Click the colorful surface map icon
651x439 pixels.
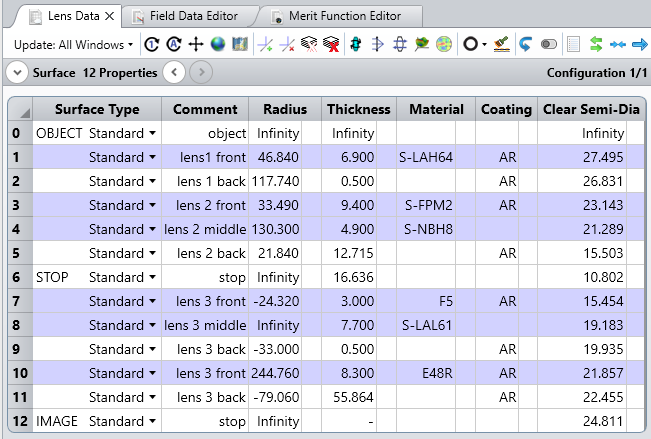(x=422, y=44)
